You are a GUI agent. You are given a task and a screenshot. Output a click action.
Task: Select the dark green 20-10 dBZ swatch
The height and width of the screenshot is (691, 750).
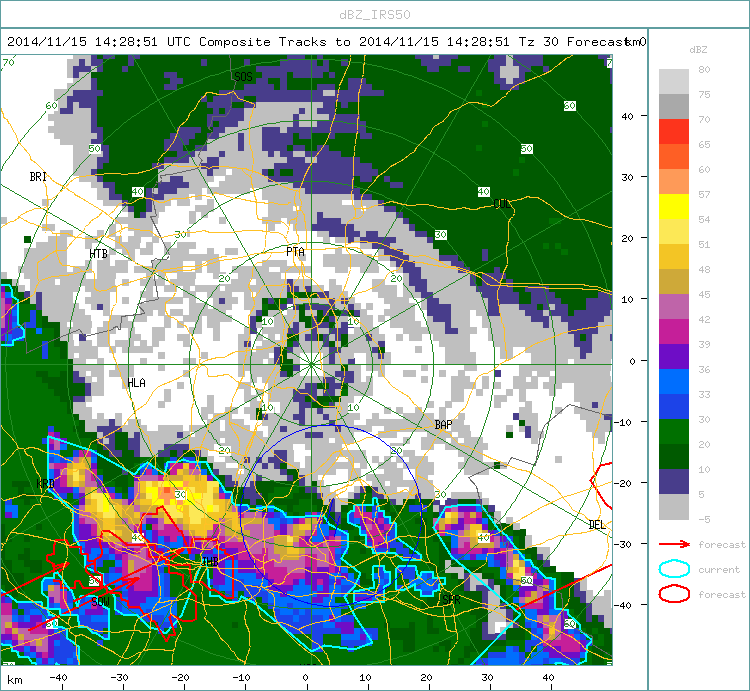coord(674,456)
